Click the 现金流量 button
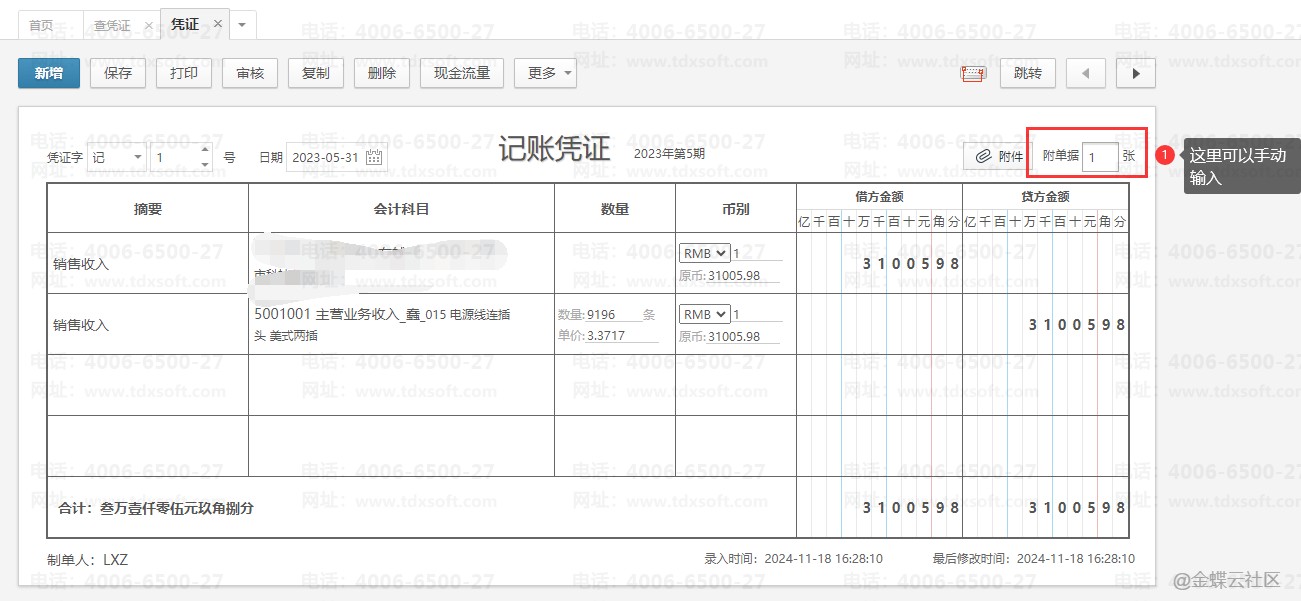The image size is (1301, 601). click(462, 73)
